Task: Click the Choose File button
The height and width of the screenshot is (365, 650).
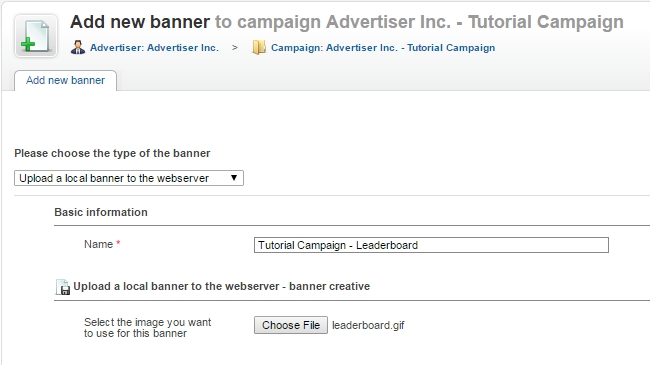Action: pos(291,325)
